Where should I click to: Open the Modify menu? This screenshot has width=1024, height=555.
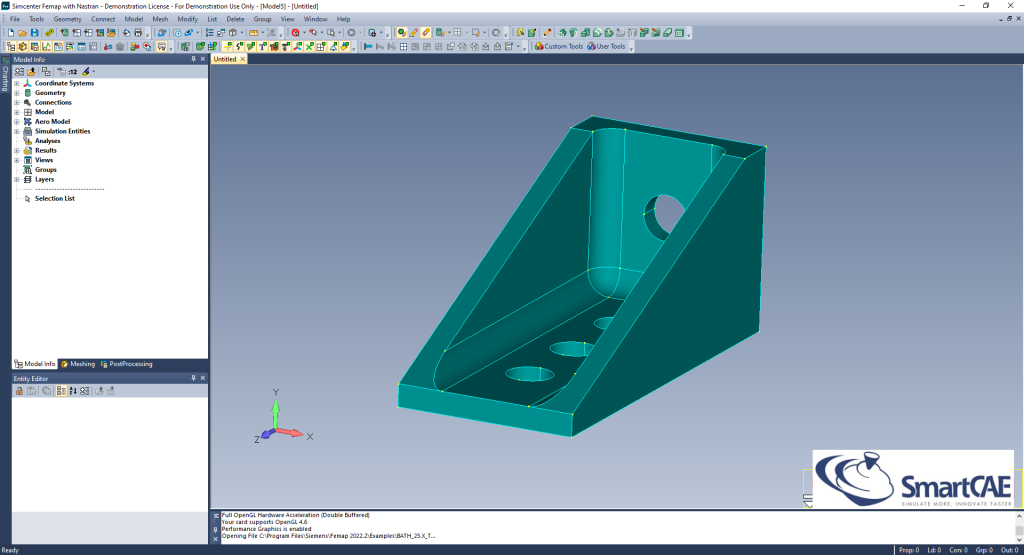187,19
